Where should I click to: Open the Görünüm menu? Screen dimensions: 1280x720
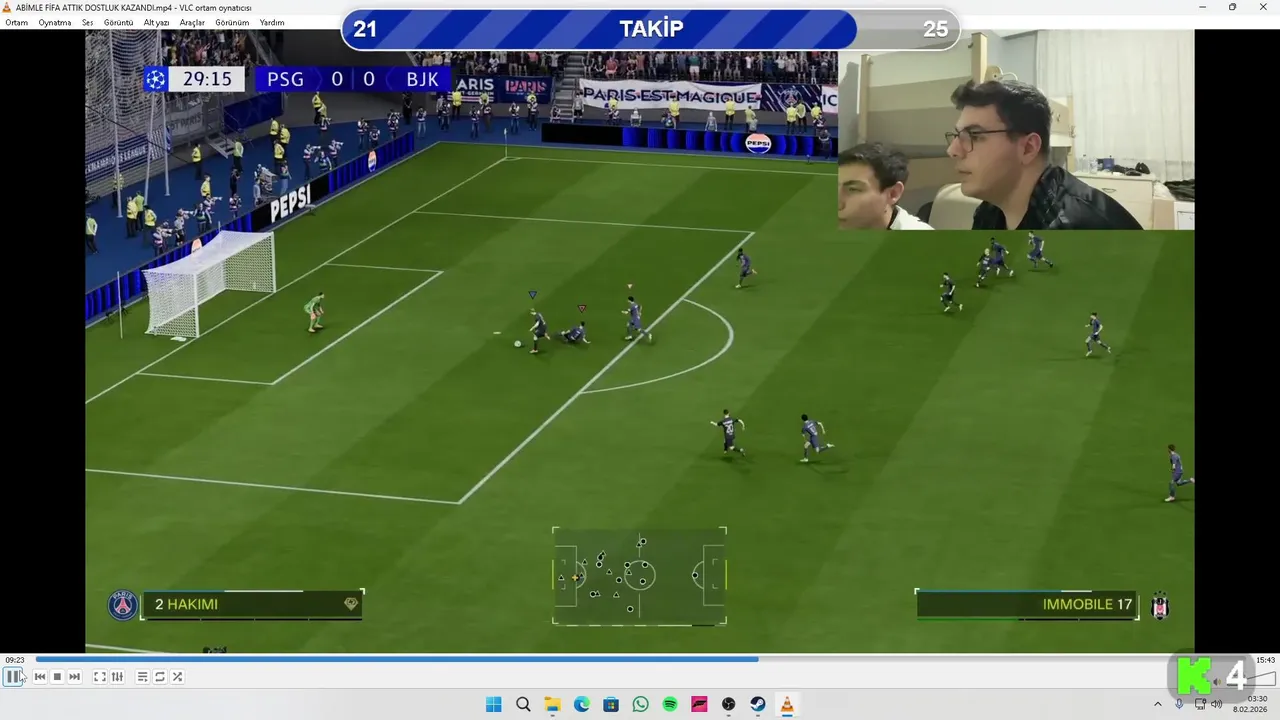pyautogui.click(x=232, y=22)
